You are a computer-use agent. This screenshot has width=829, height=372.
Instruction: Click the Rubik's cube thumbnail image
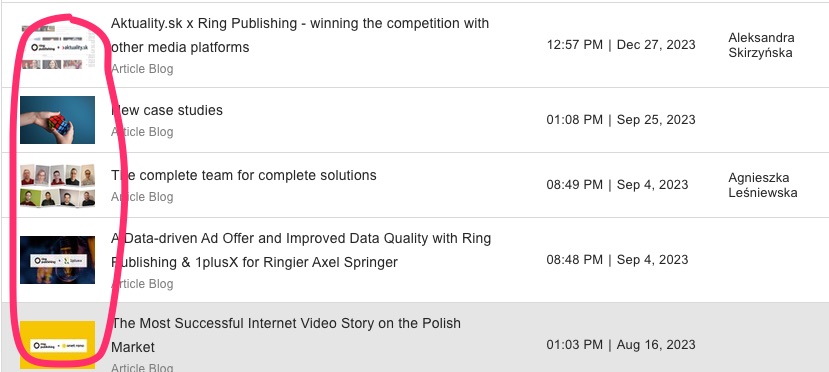click(58, 120)
